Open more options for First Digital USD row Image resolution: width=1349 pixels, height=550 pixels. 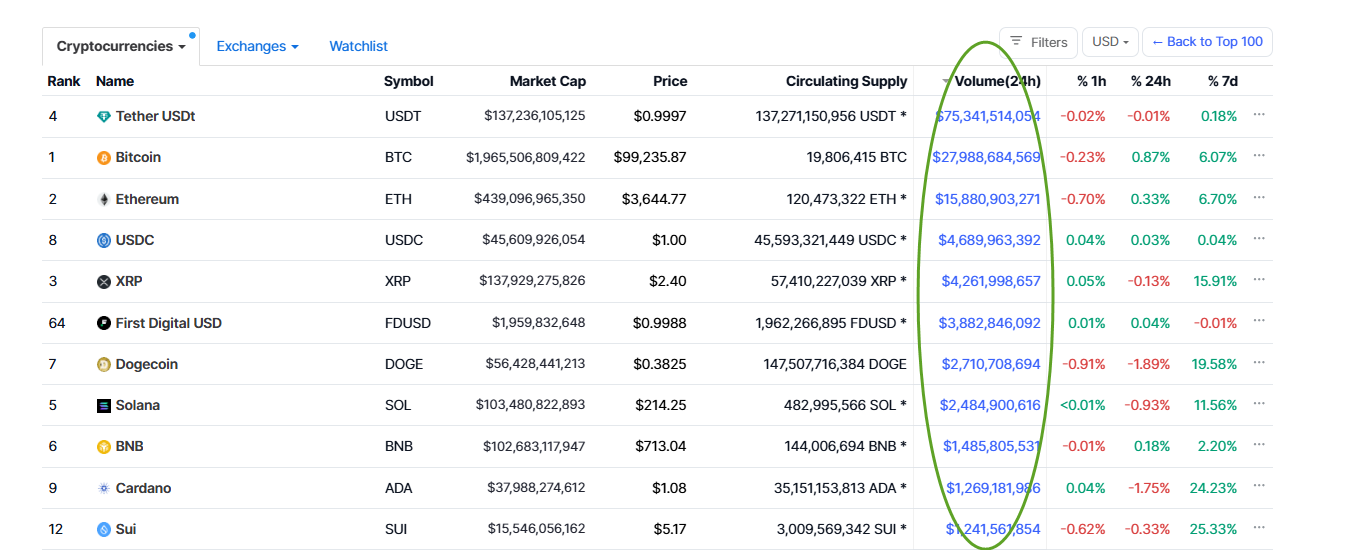[1259, 321]
